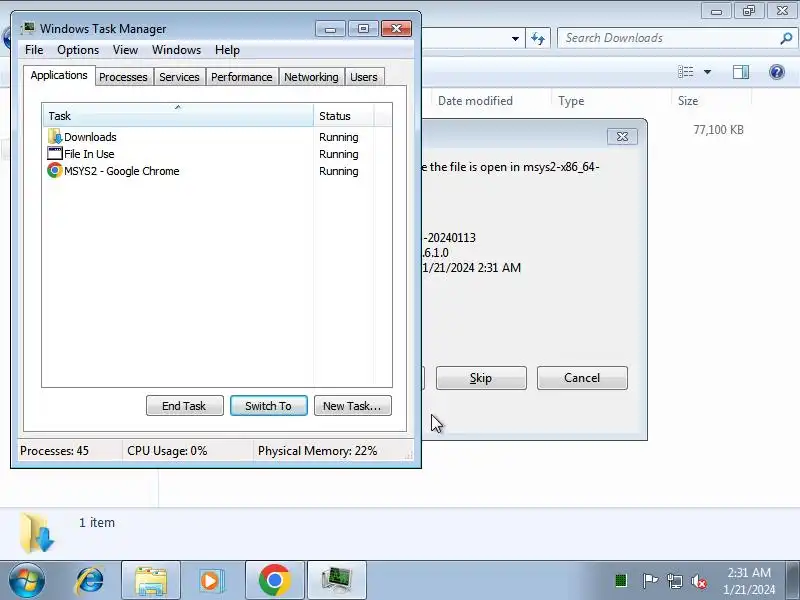Viewport: 800px width, 600px height.
Task: Click the Search Downloads field in Explorer
Action: (668, 38)
